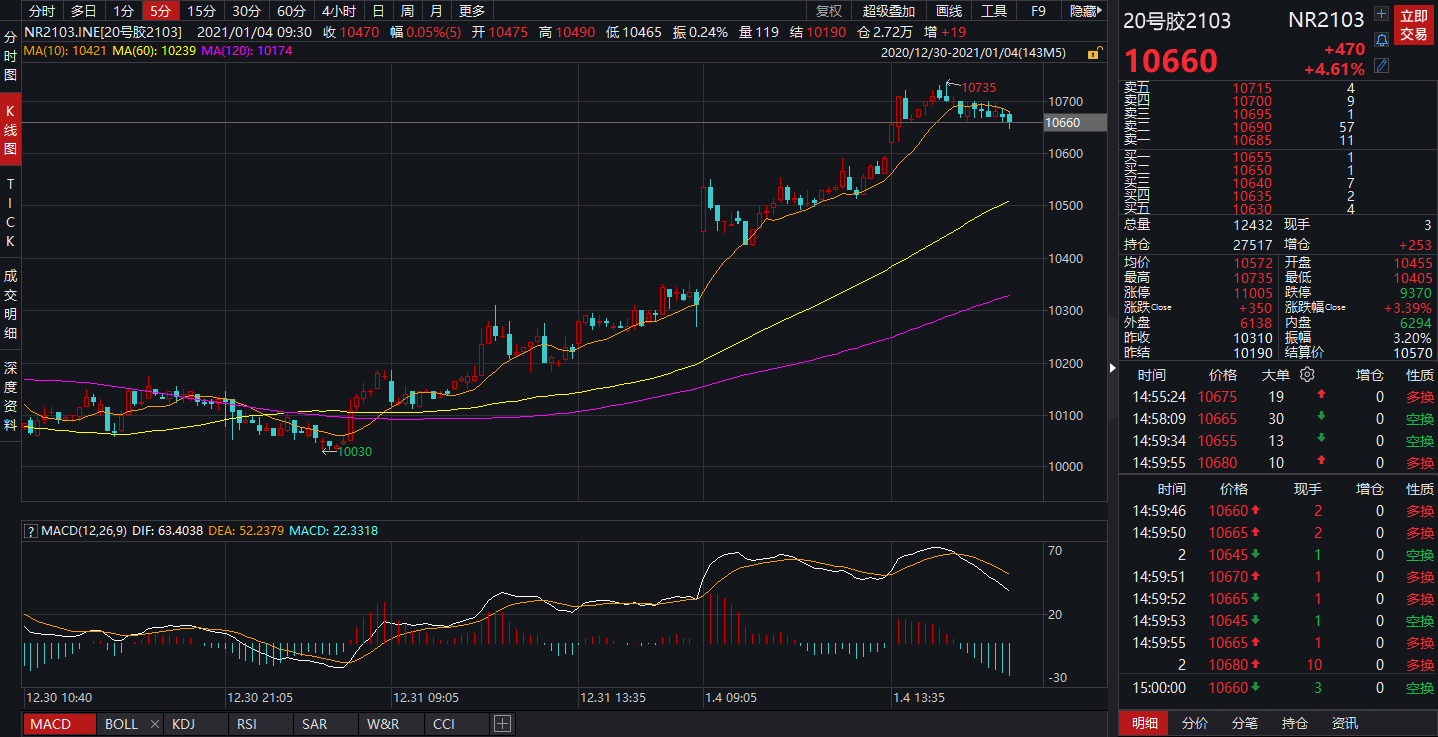1438x737 pixels.
Task: Open 明细 tab at bottom right
Action: pos(1144,723)
